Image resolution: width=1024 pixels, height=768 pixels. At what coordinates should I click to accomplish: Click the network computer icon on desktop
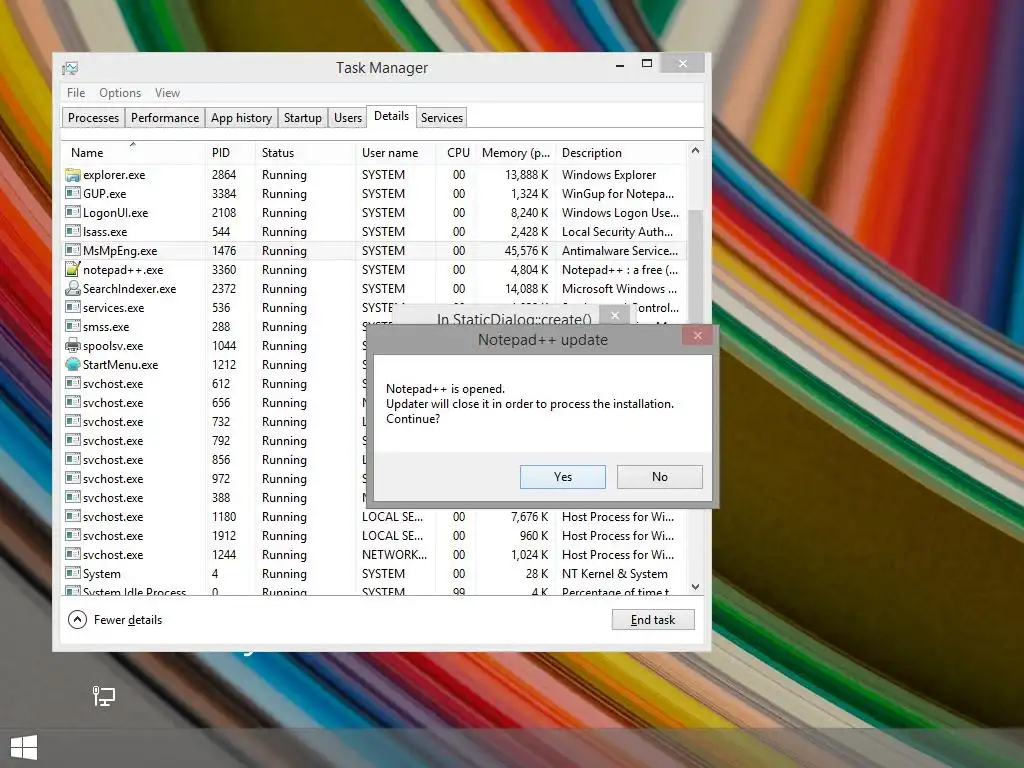(x=103, y=696)
